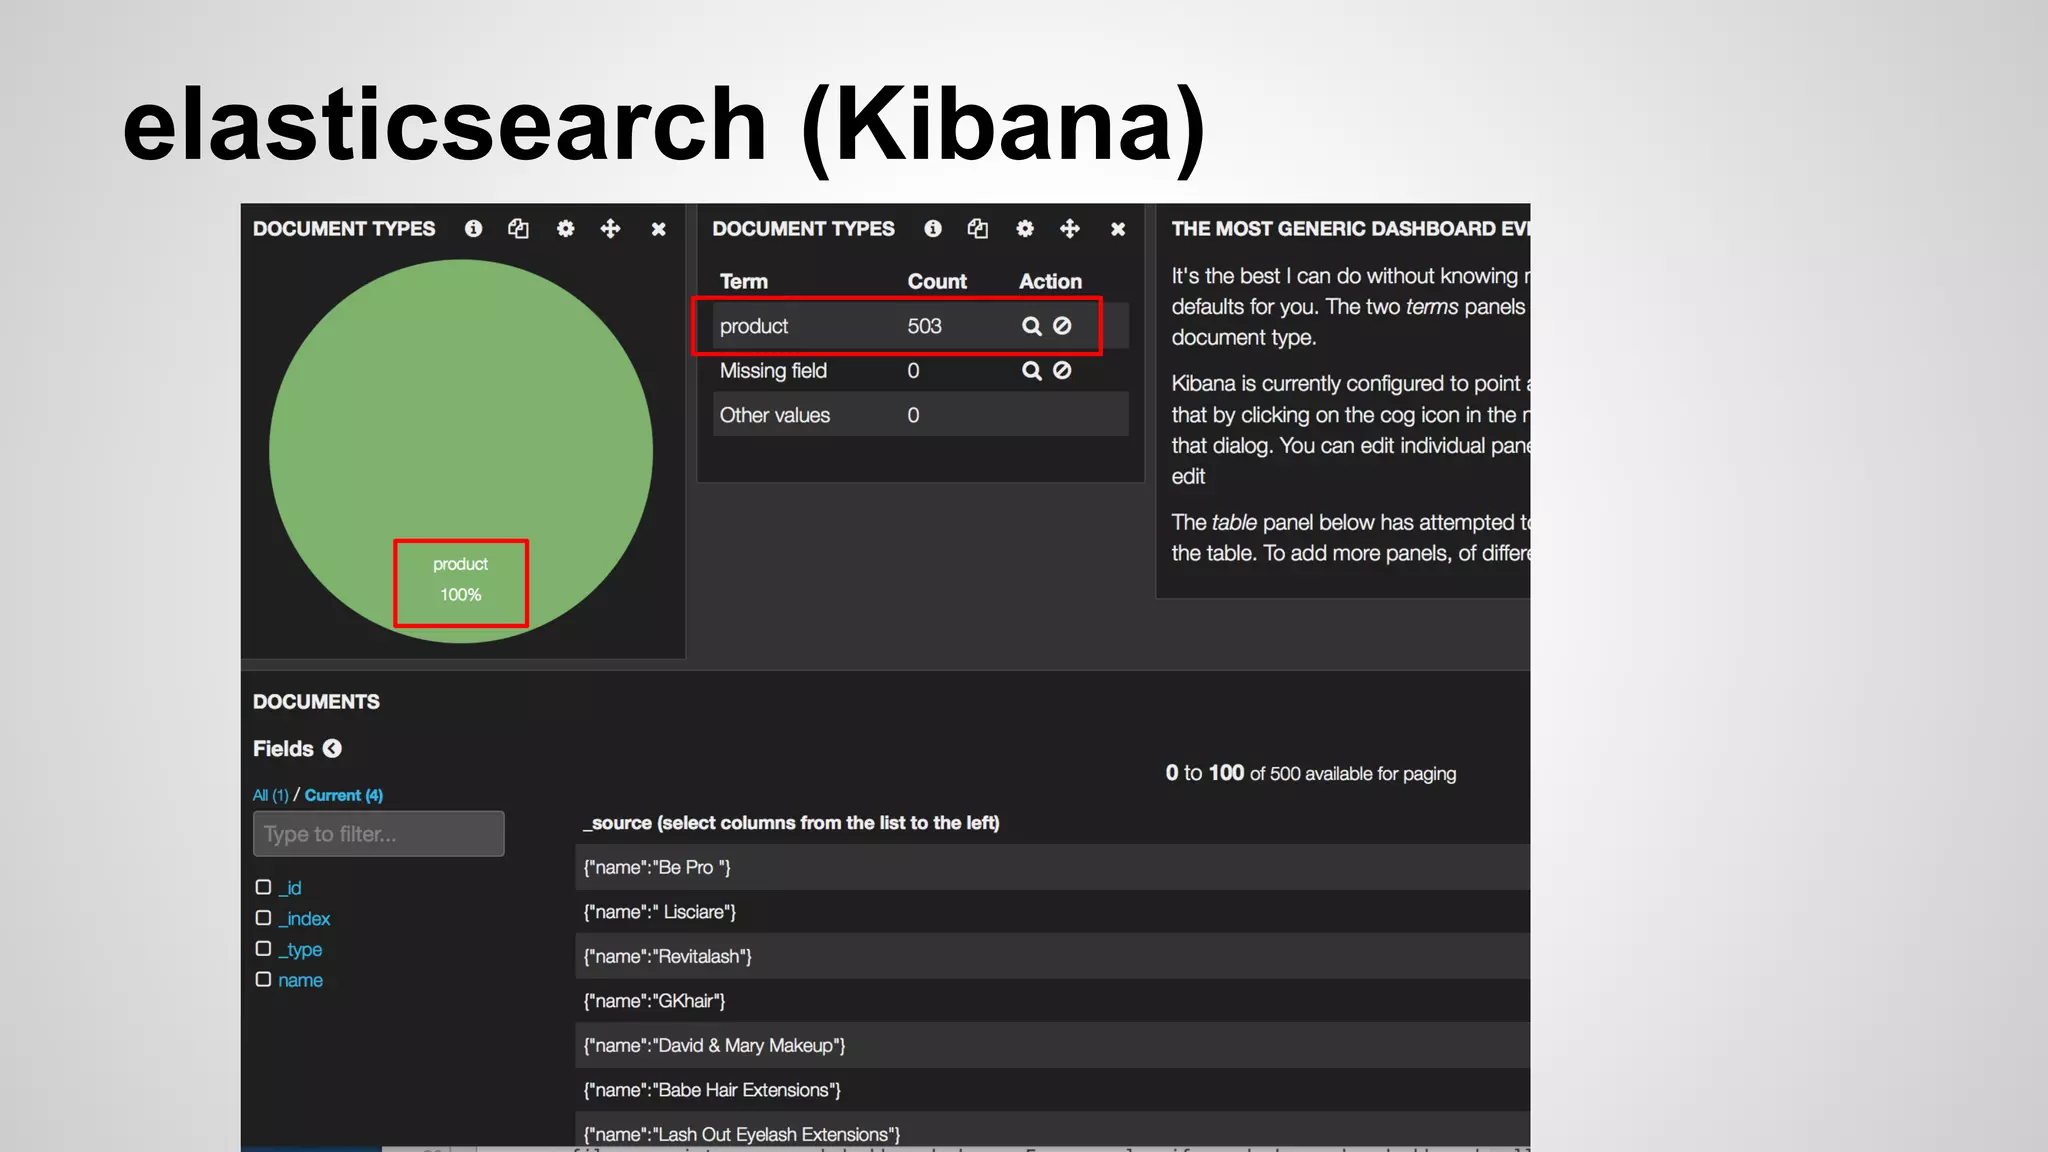Select the Lash Out Eyelash Extensions row

1052,1131
